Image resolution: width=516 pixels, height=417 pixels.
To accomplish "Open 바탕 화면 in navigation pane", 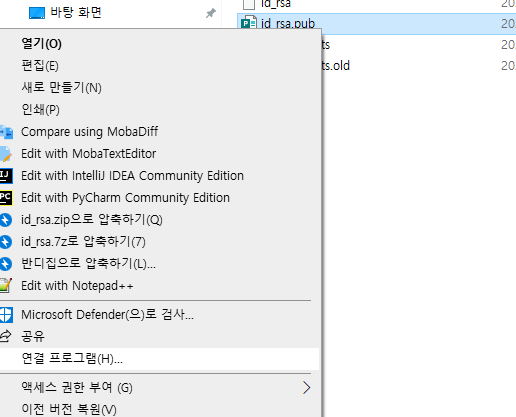I will [x=76, y=13].
